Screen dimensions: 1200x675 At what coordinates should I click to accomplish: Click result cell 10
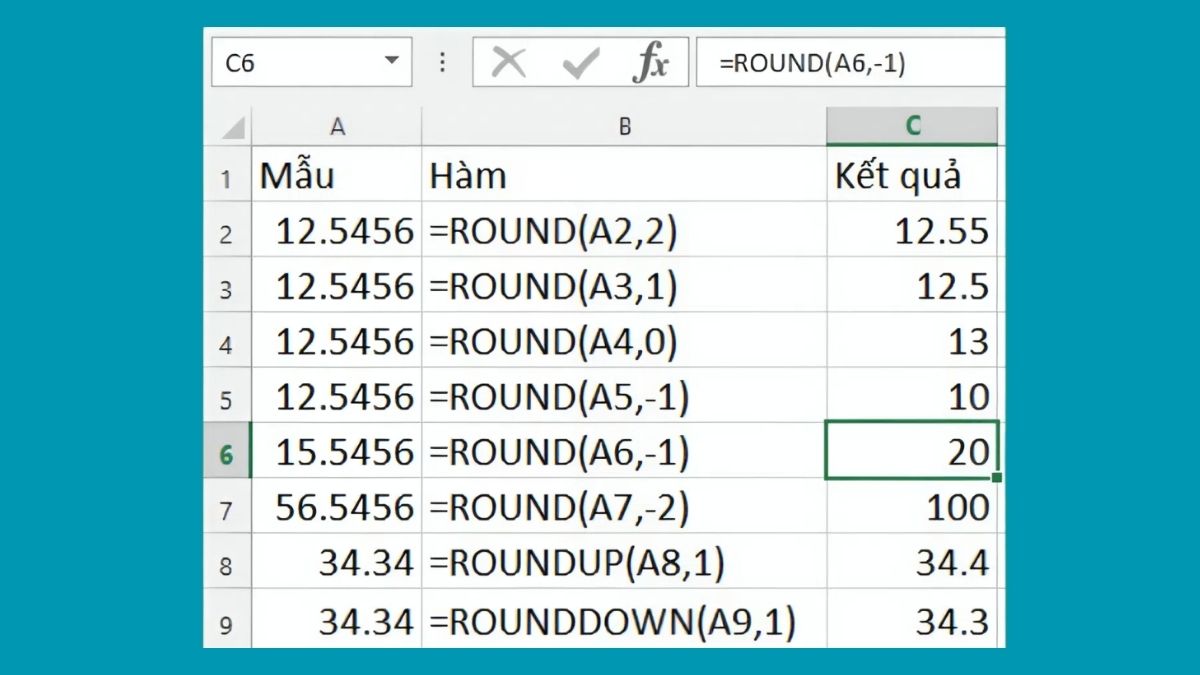(912, 397)
